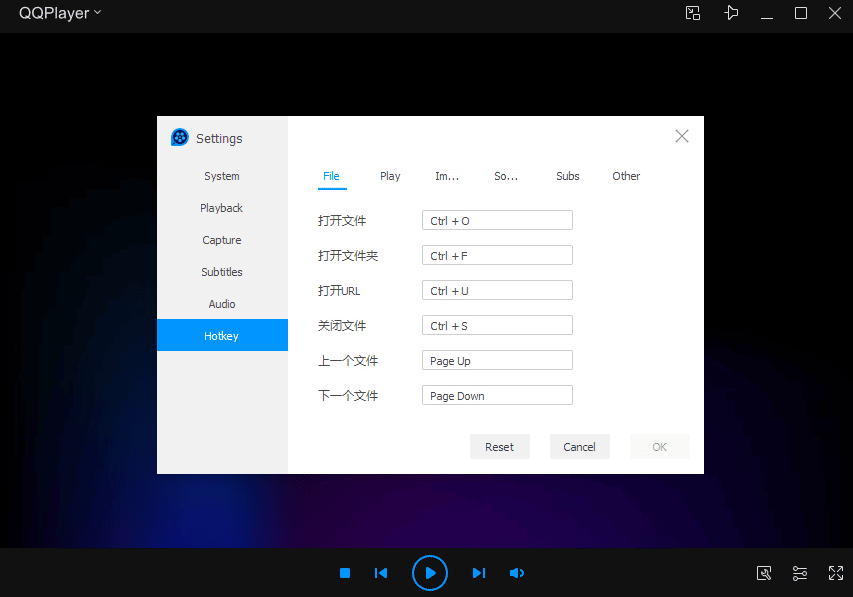
Task: Click the Cancel button
Action: [x=579, y=447]
